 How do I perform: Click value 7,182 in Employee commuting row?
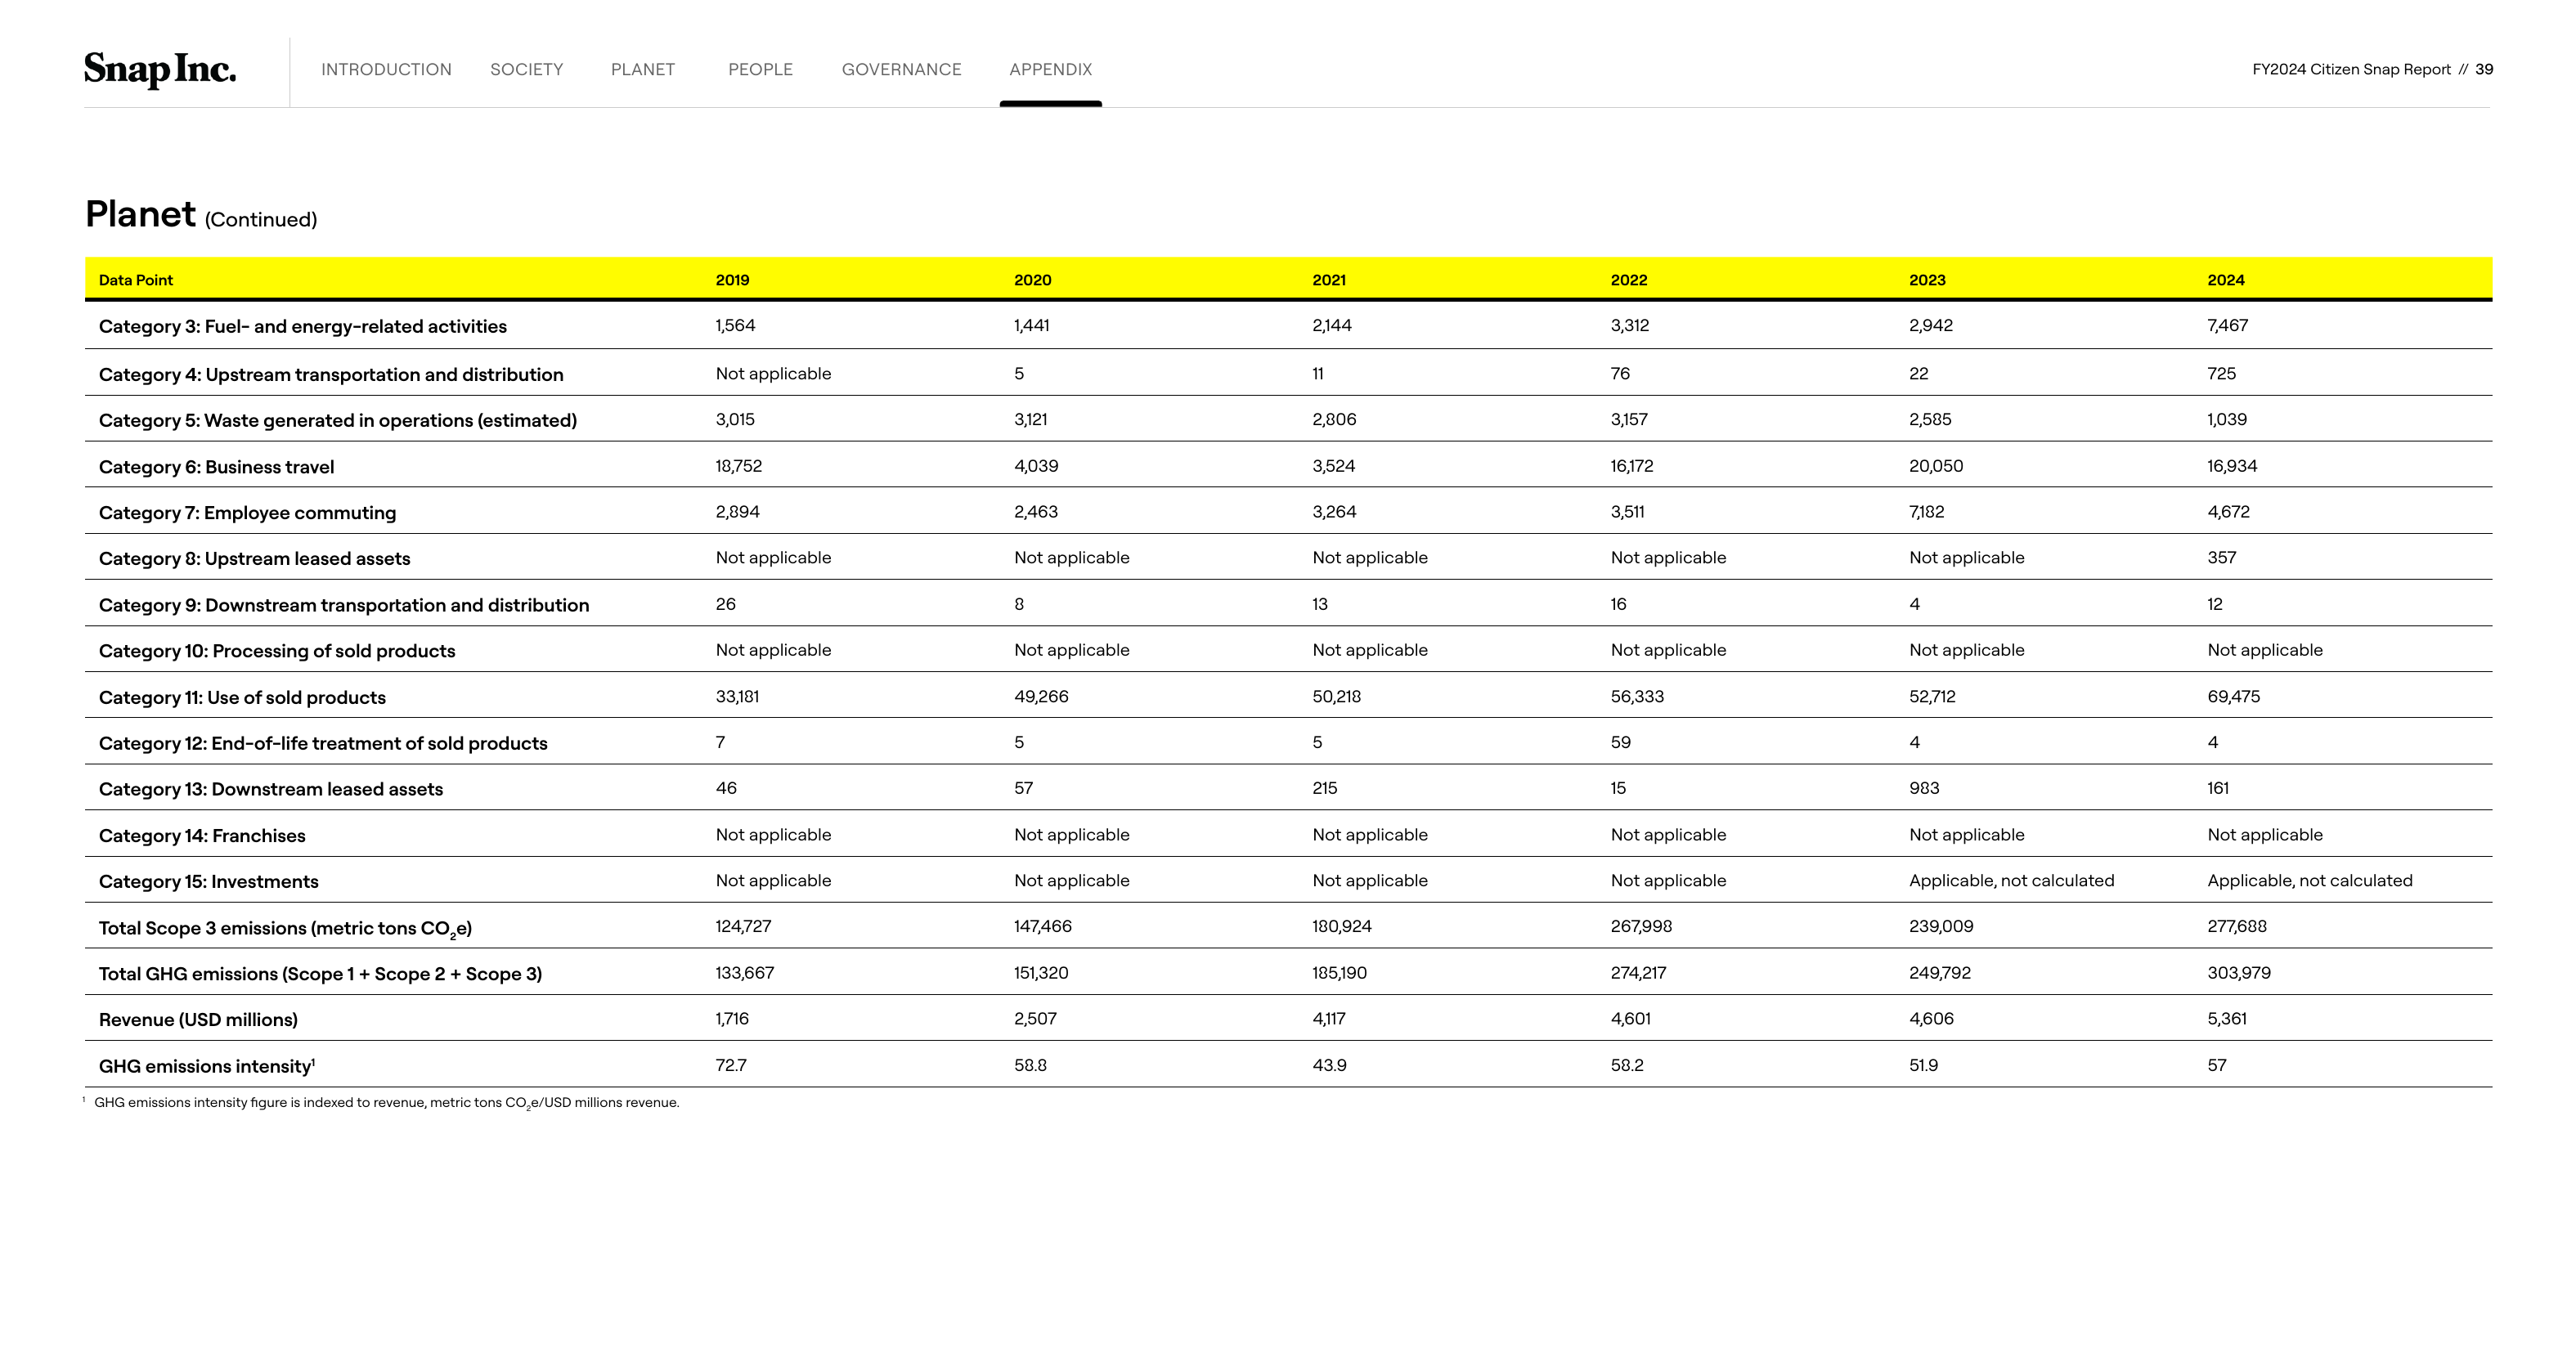(1926, 512)
